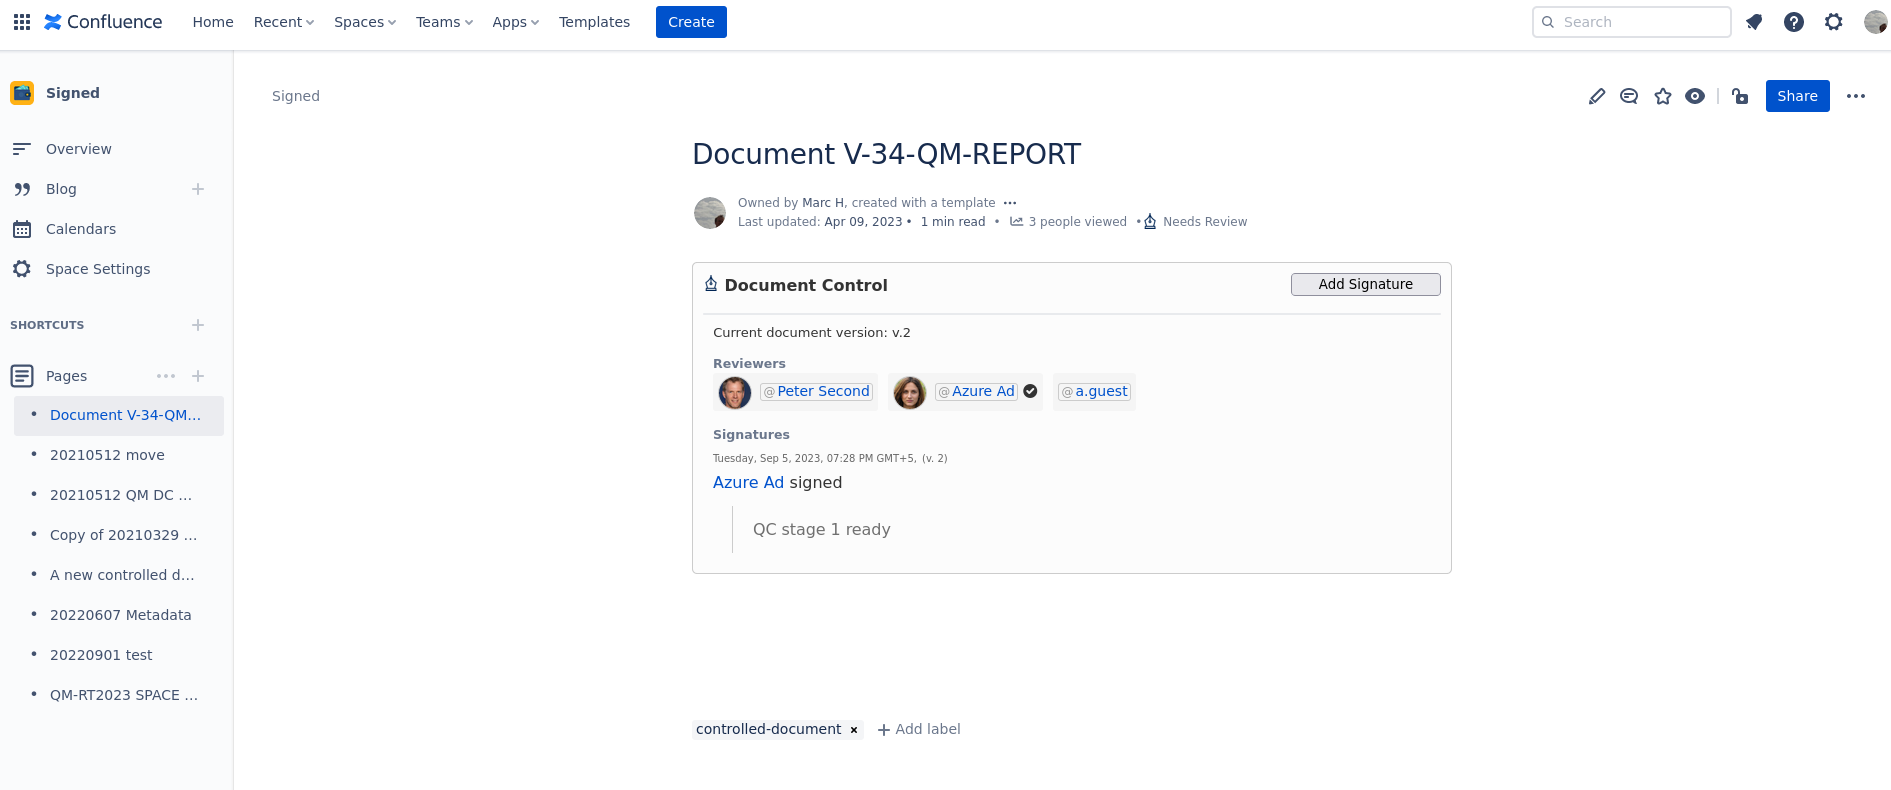
Task: Star this page as favorite
Action: pyautogui.click(x=1663, y=96)
